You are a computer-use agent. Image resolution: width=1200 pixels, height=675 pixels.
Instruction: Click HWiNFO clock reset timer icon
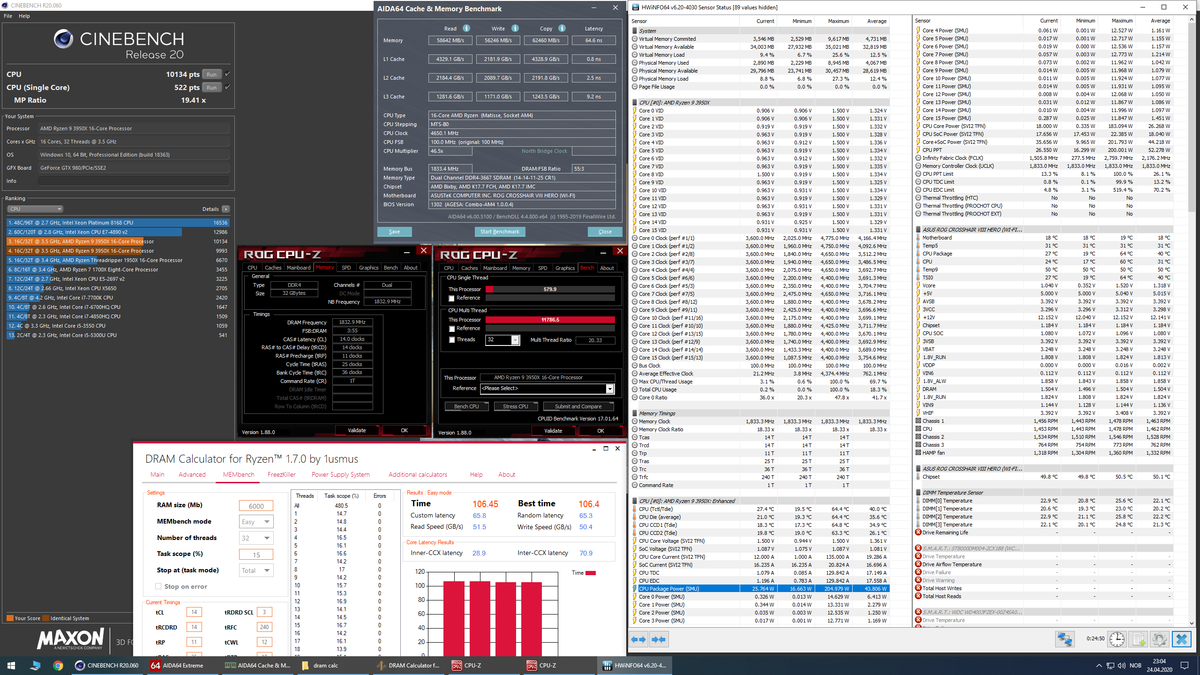1116,639
